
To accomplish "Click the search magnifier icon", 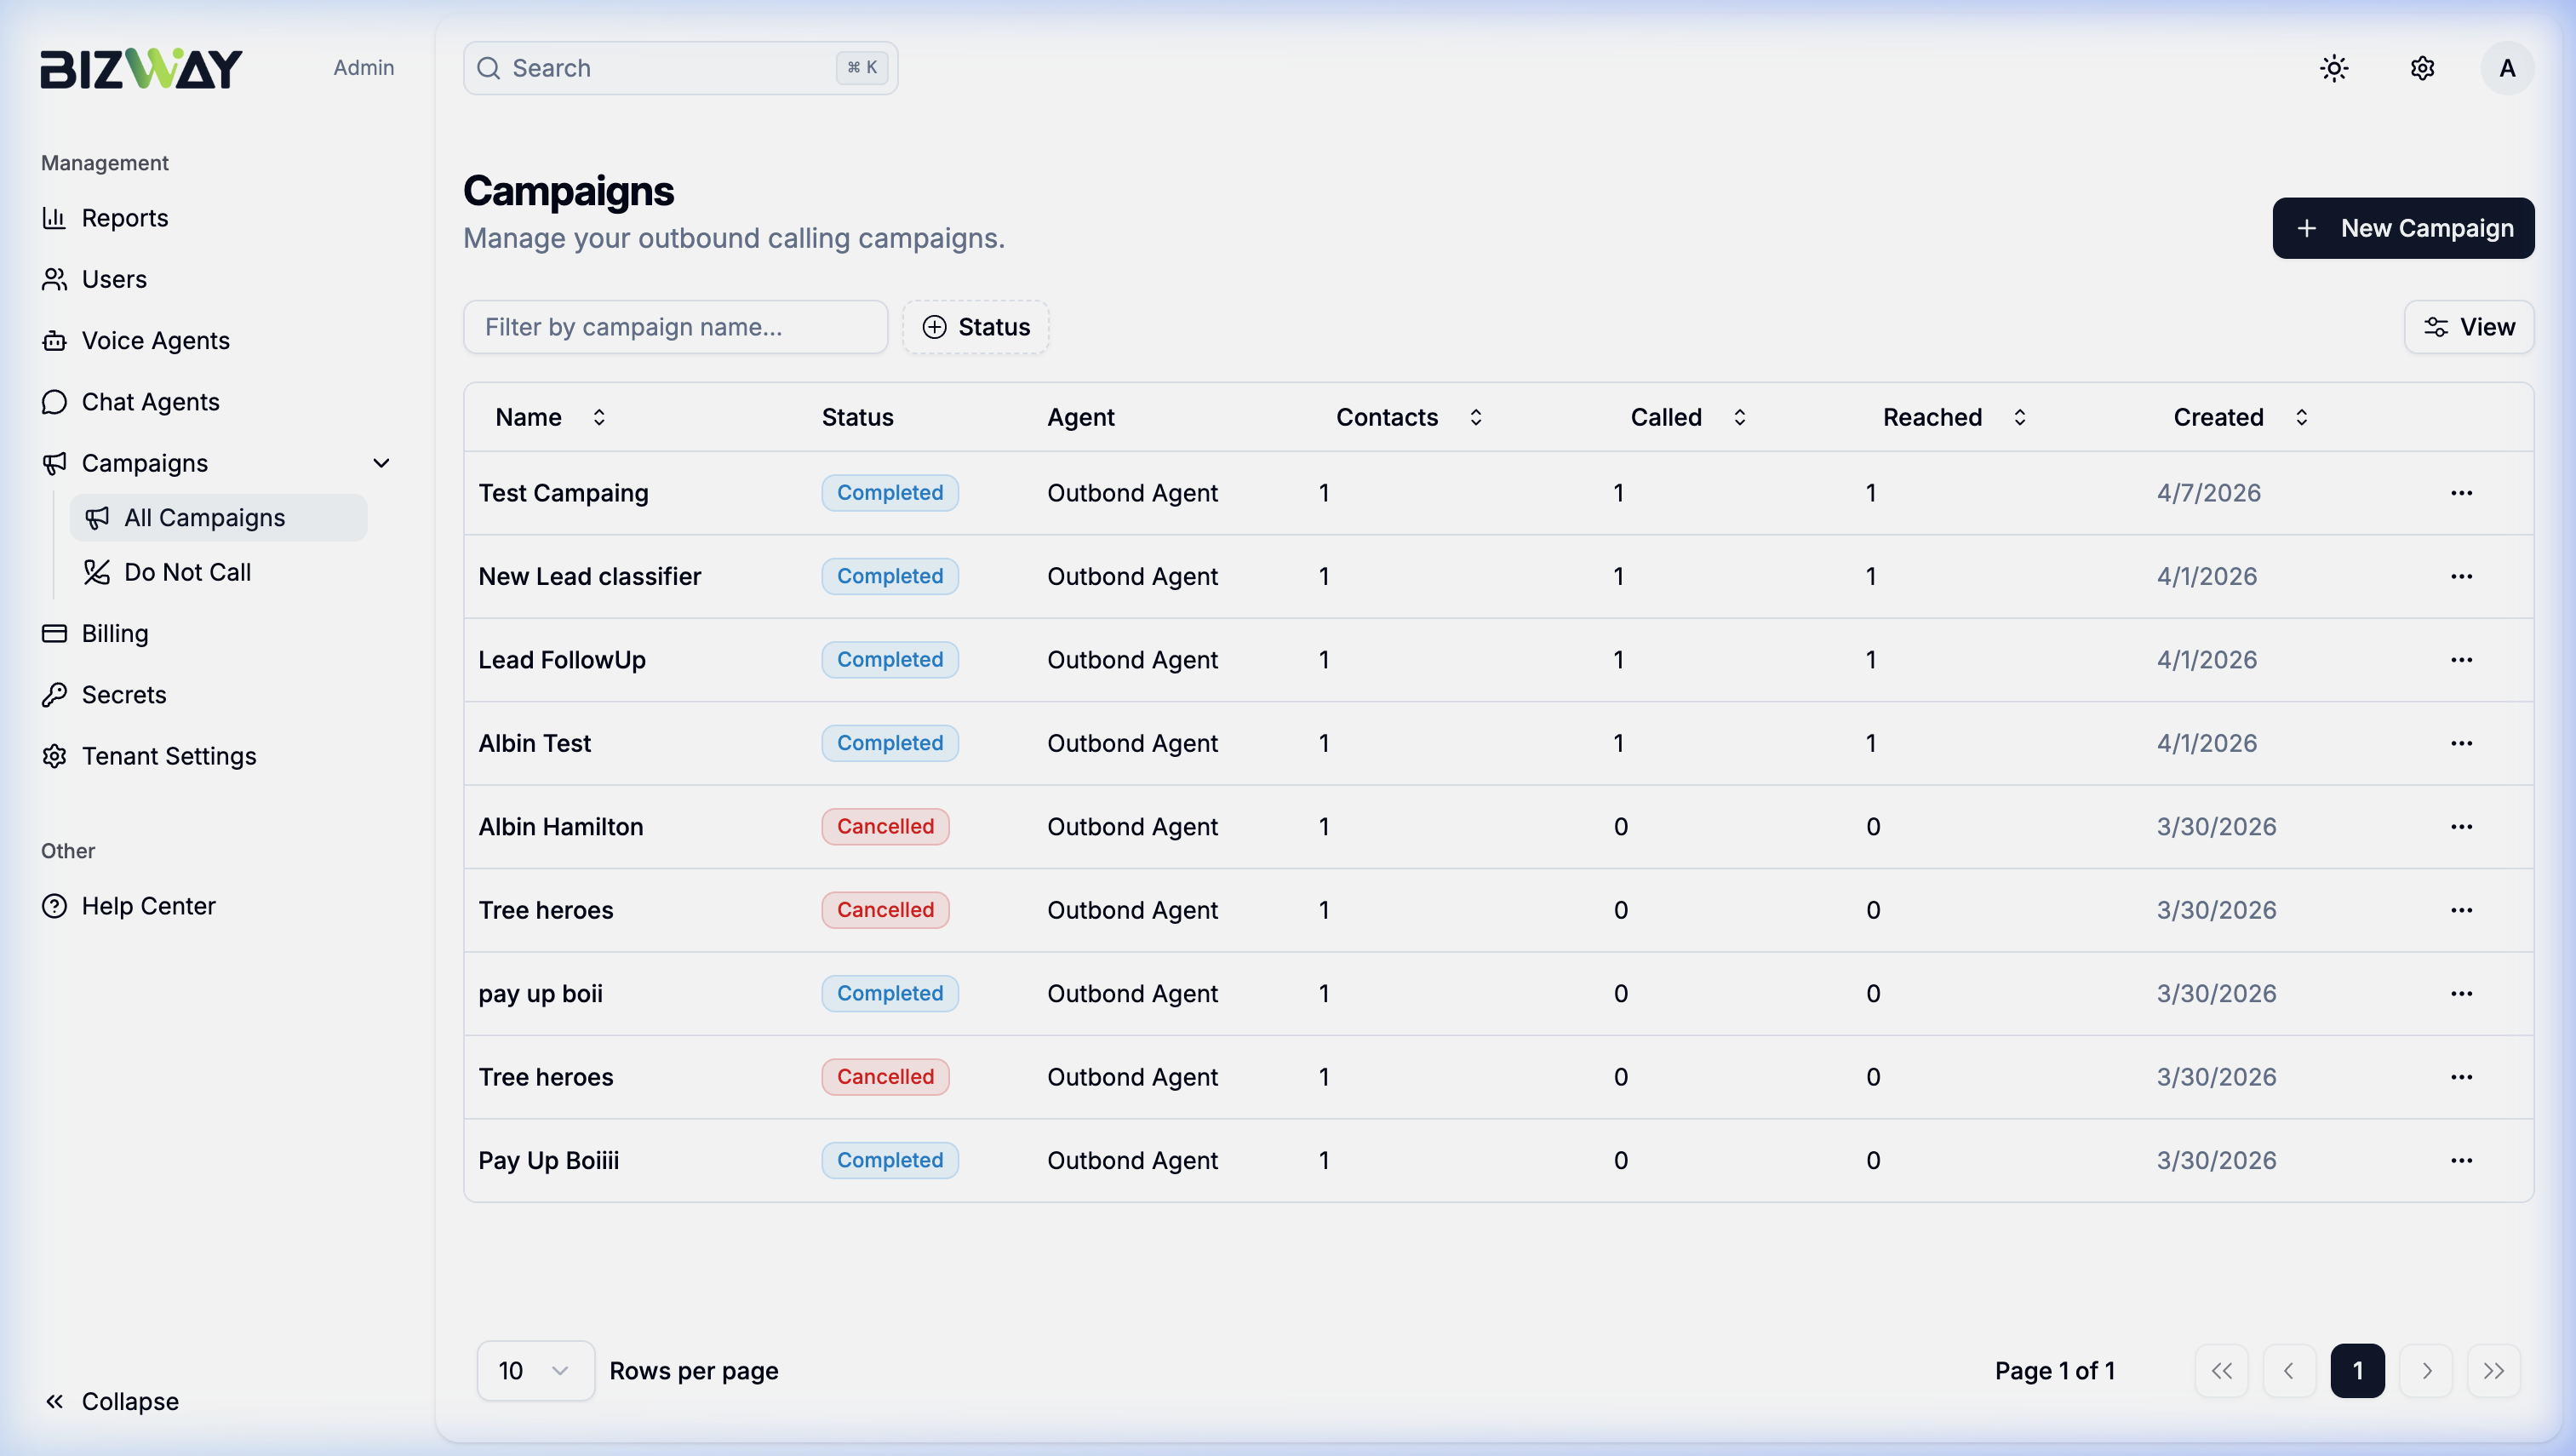I will [488, 68].
